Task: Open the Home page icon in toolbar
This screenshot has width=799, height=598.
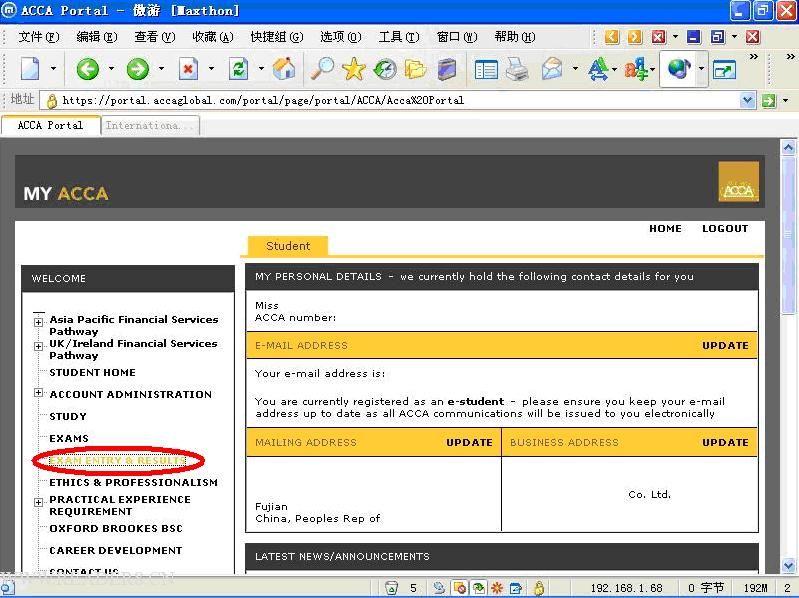Action: tap(284, 68)
